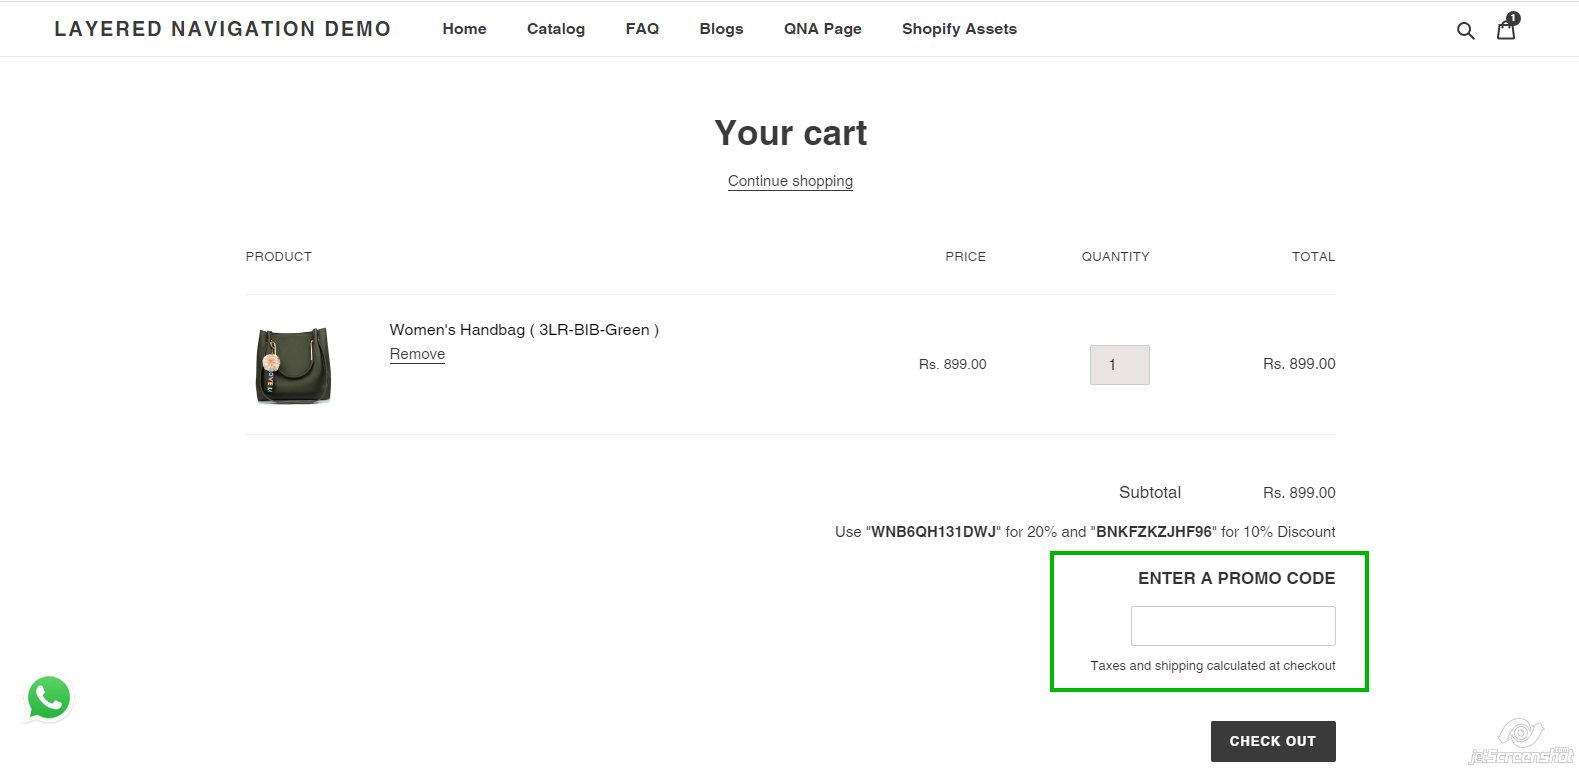
Task: Focus the quantity field showing 1
Action: tap(1119, 365)
